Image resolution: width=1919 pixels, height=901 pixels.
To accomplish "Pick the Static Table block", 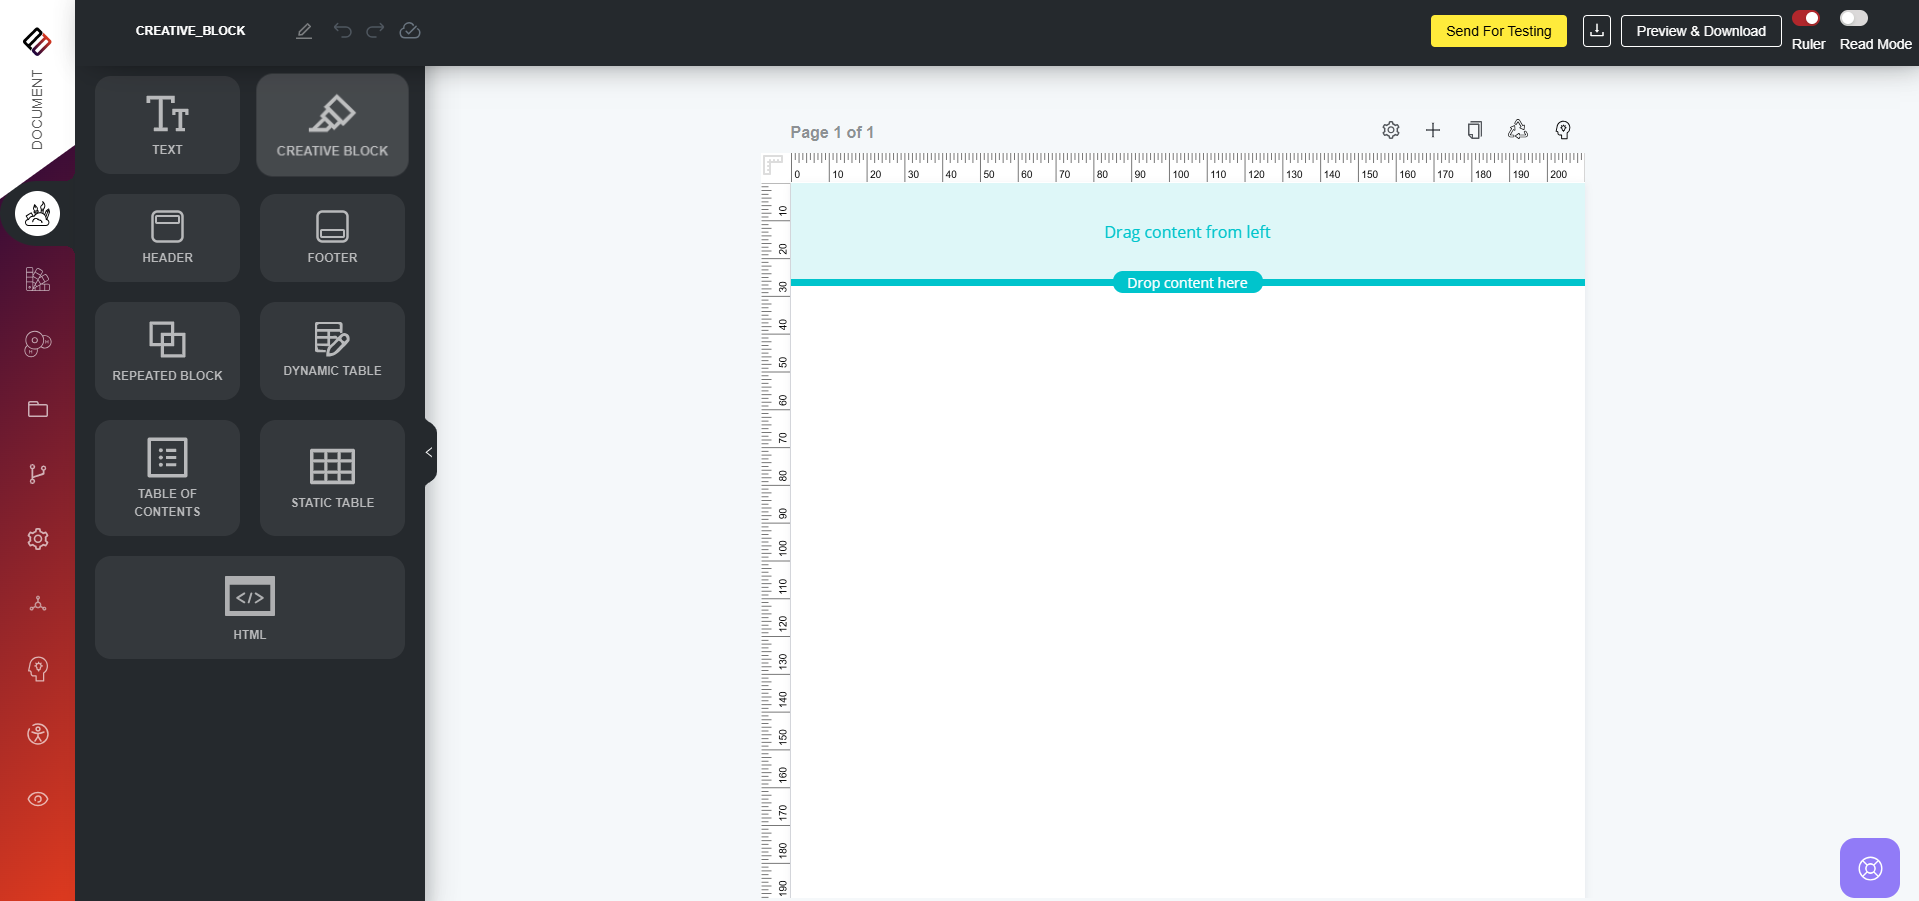I will click(332, 478).
